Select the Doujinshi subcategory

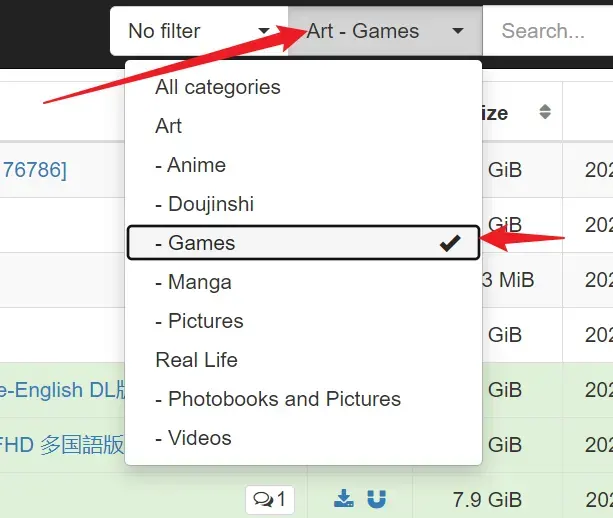pyautogui.click(x=303, y=204)
